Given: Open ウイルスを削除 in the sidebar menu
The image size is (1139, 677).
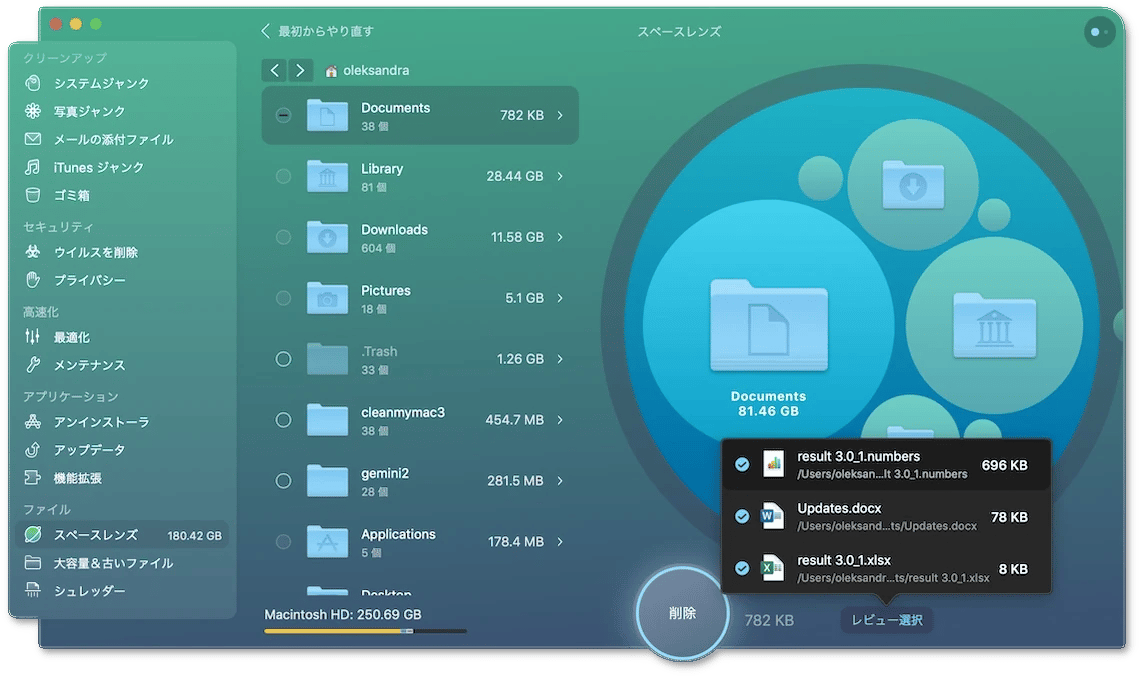Looking at the screenshot, I should pyautogui.click(x=96, y=252).
